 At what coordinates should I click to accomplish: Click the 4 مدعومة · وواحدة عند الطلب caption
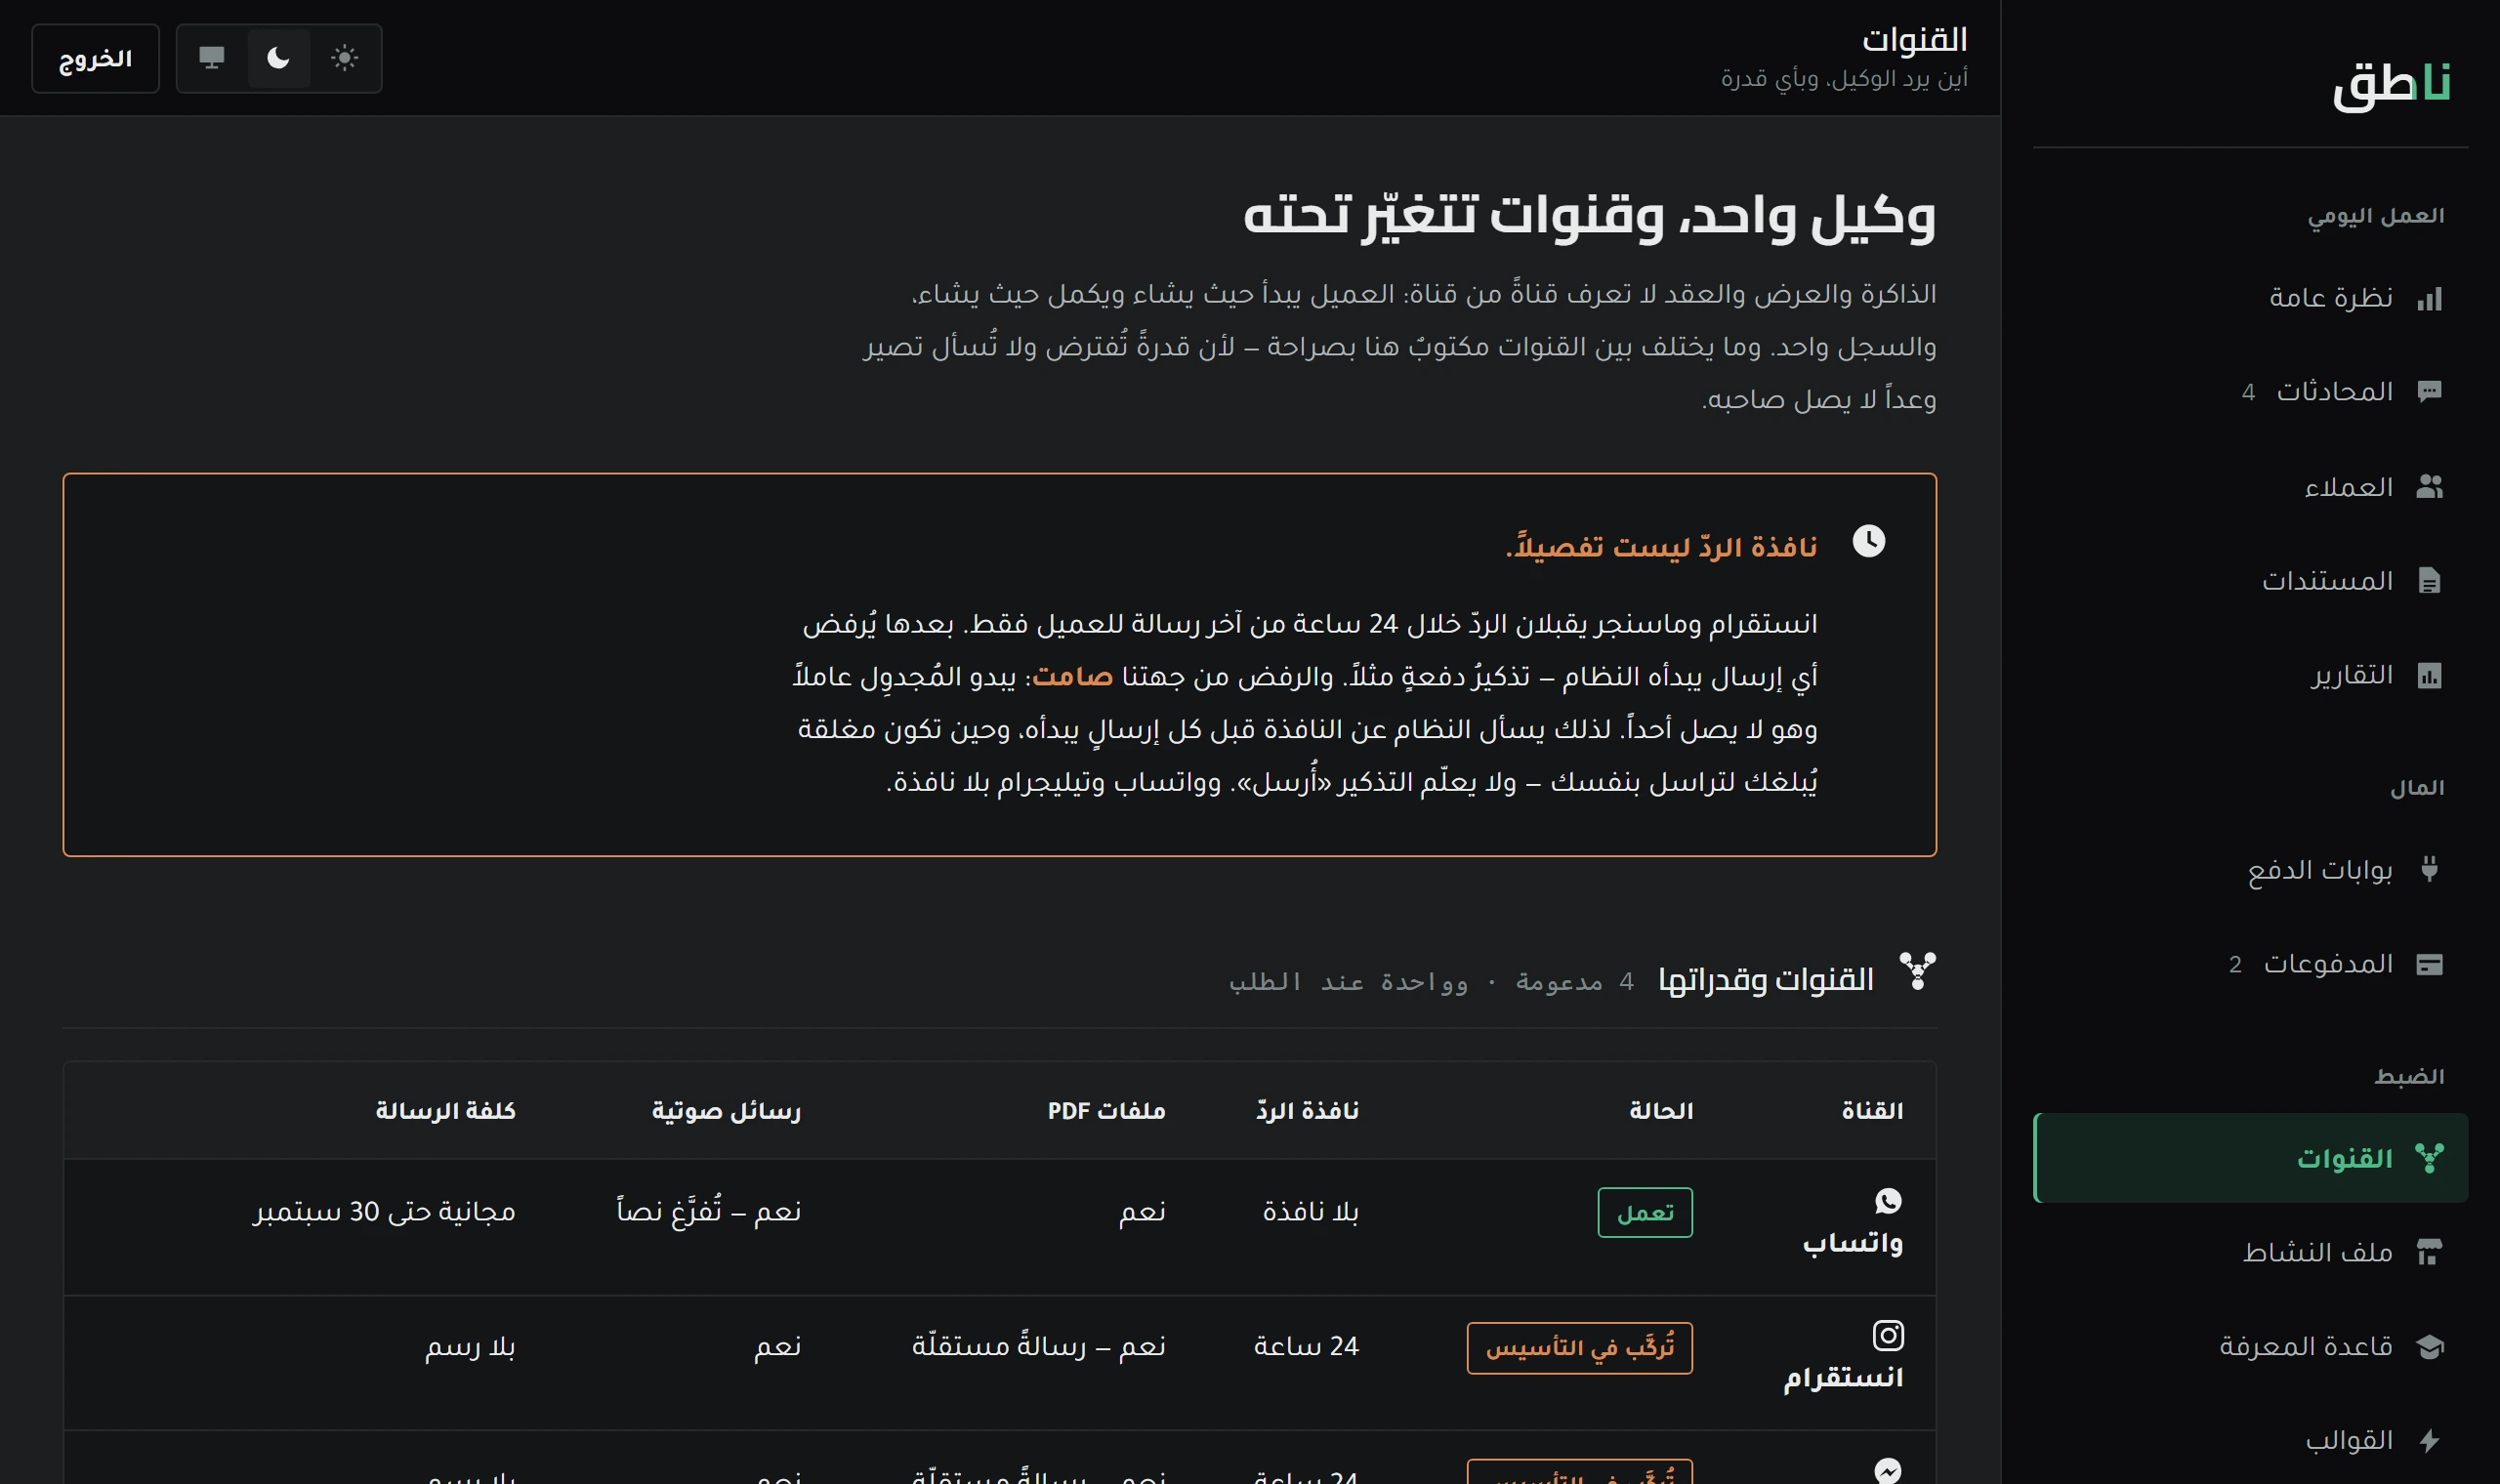1431,982
